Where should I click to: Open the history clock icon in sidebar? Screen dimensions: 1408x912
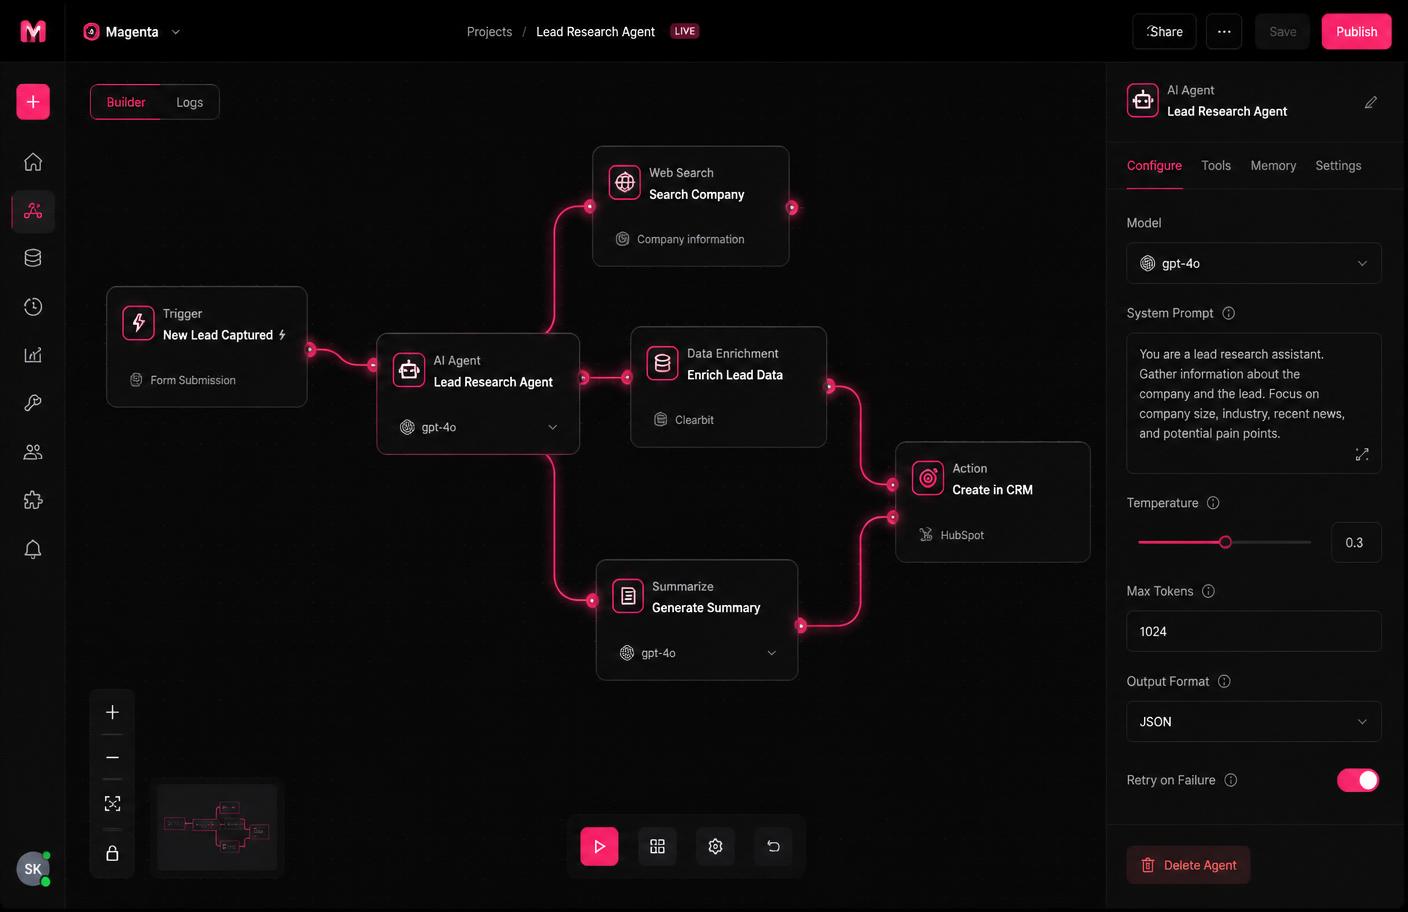click(x=33, y=307)
